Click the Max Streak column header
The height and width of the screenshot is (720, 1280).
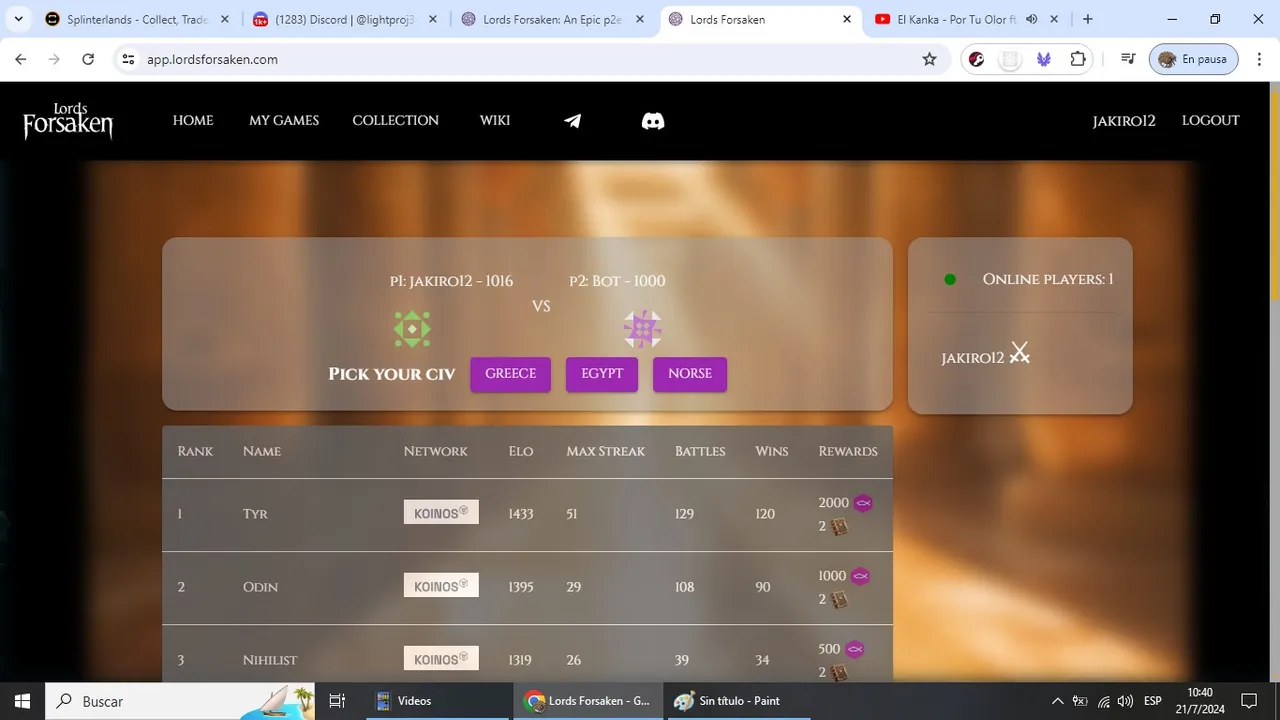[606, 451]
